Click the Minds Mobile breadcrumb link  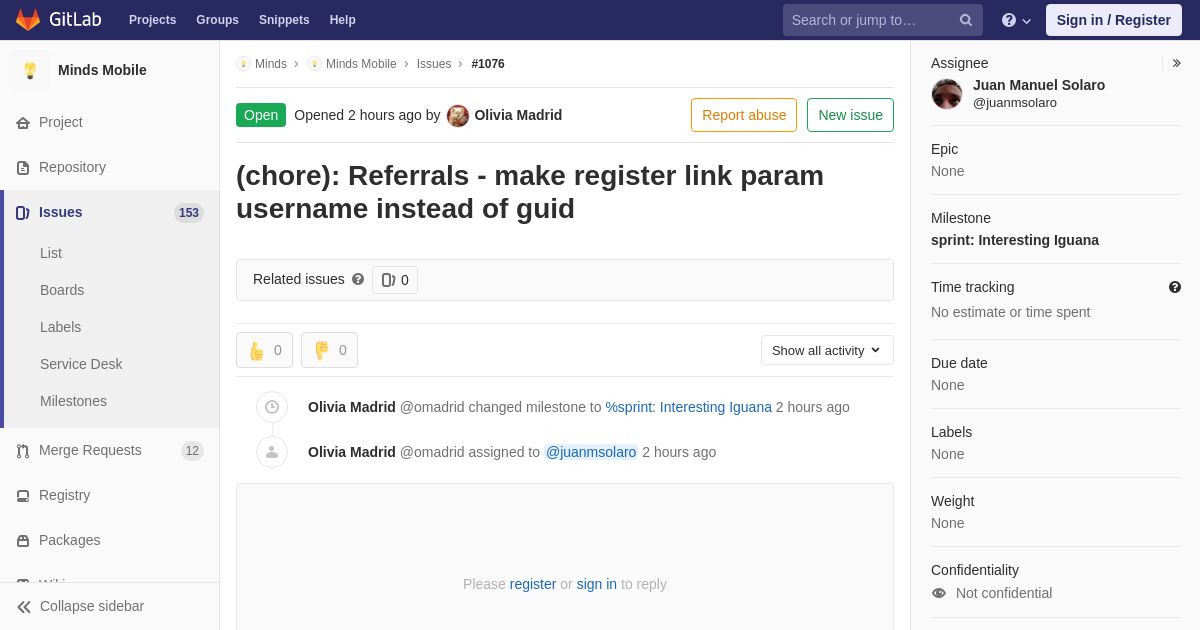point(361,64)
